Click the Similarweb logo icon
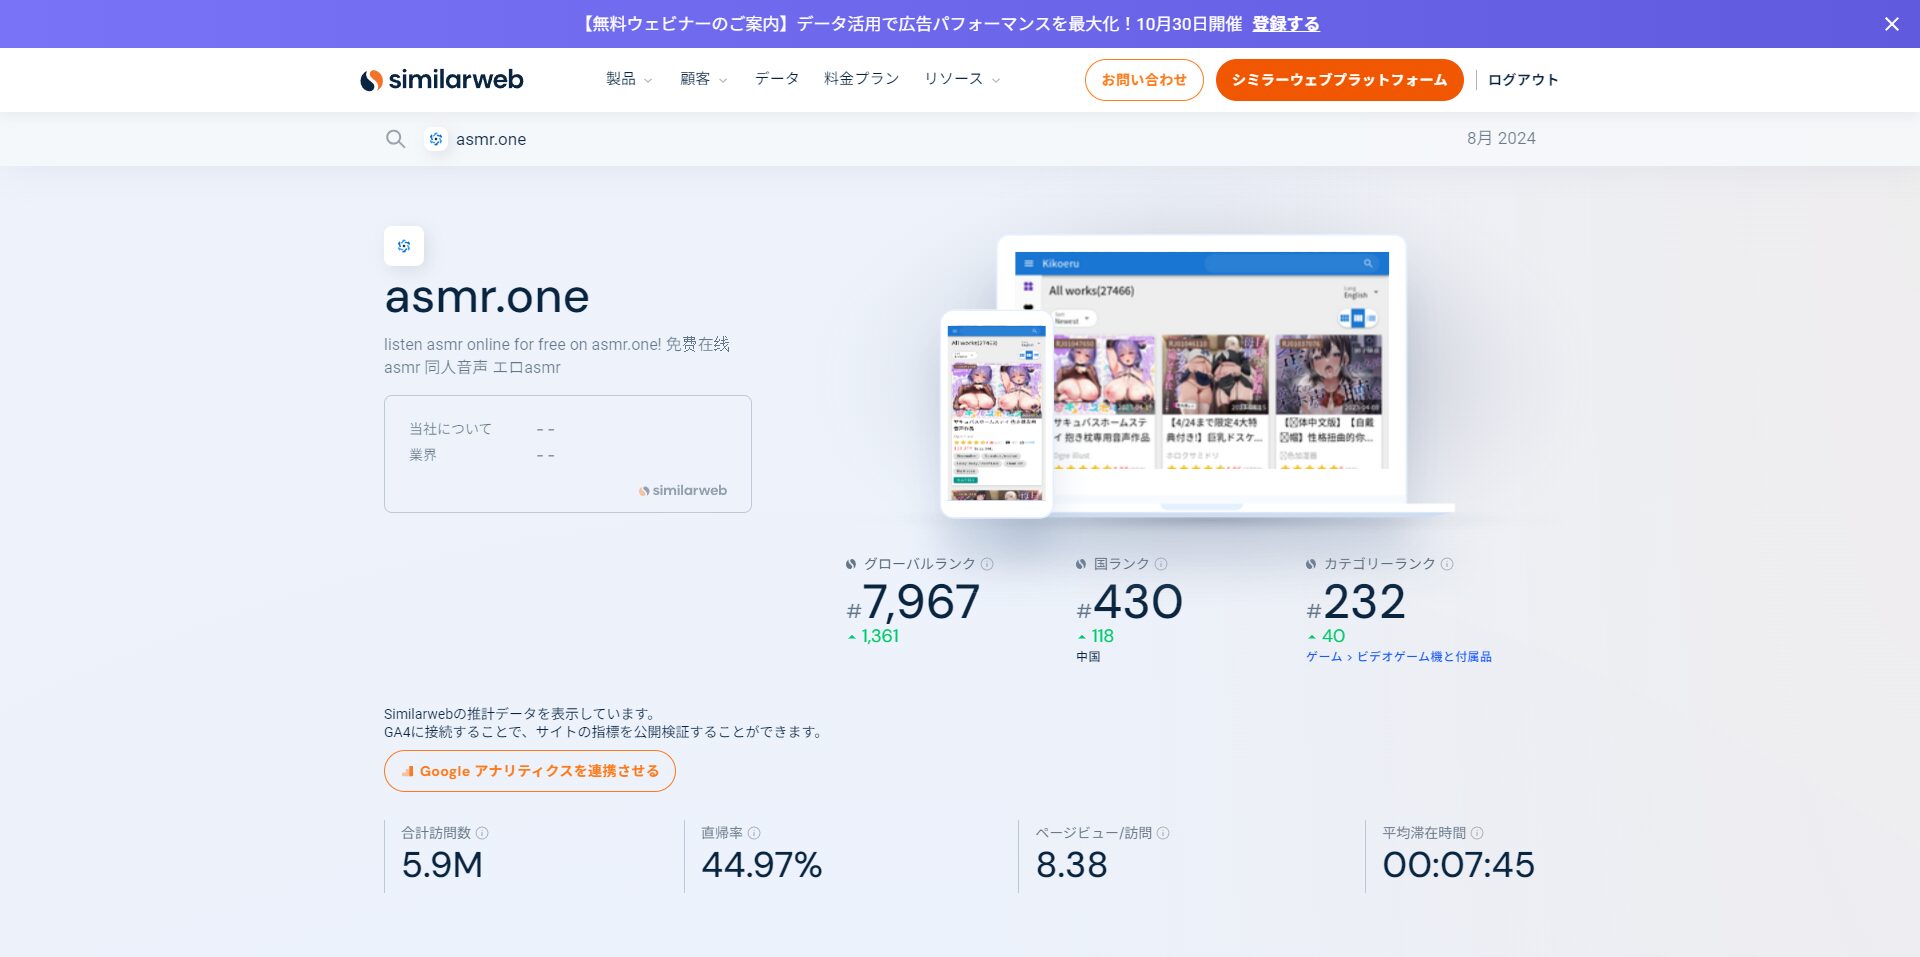 coord(369,79)
